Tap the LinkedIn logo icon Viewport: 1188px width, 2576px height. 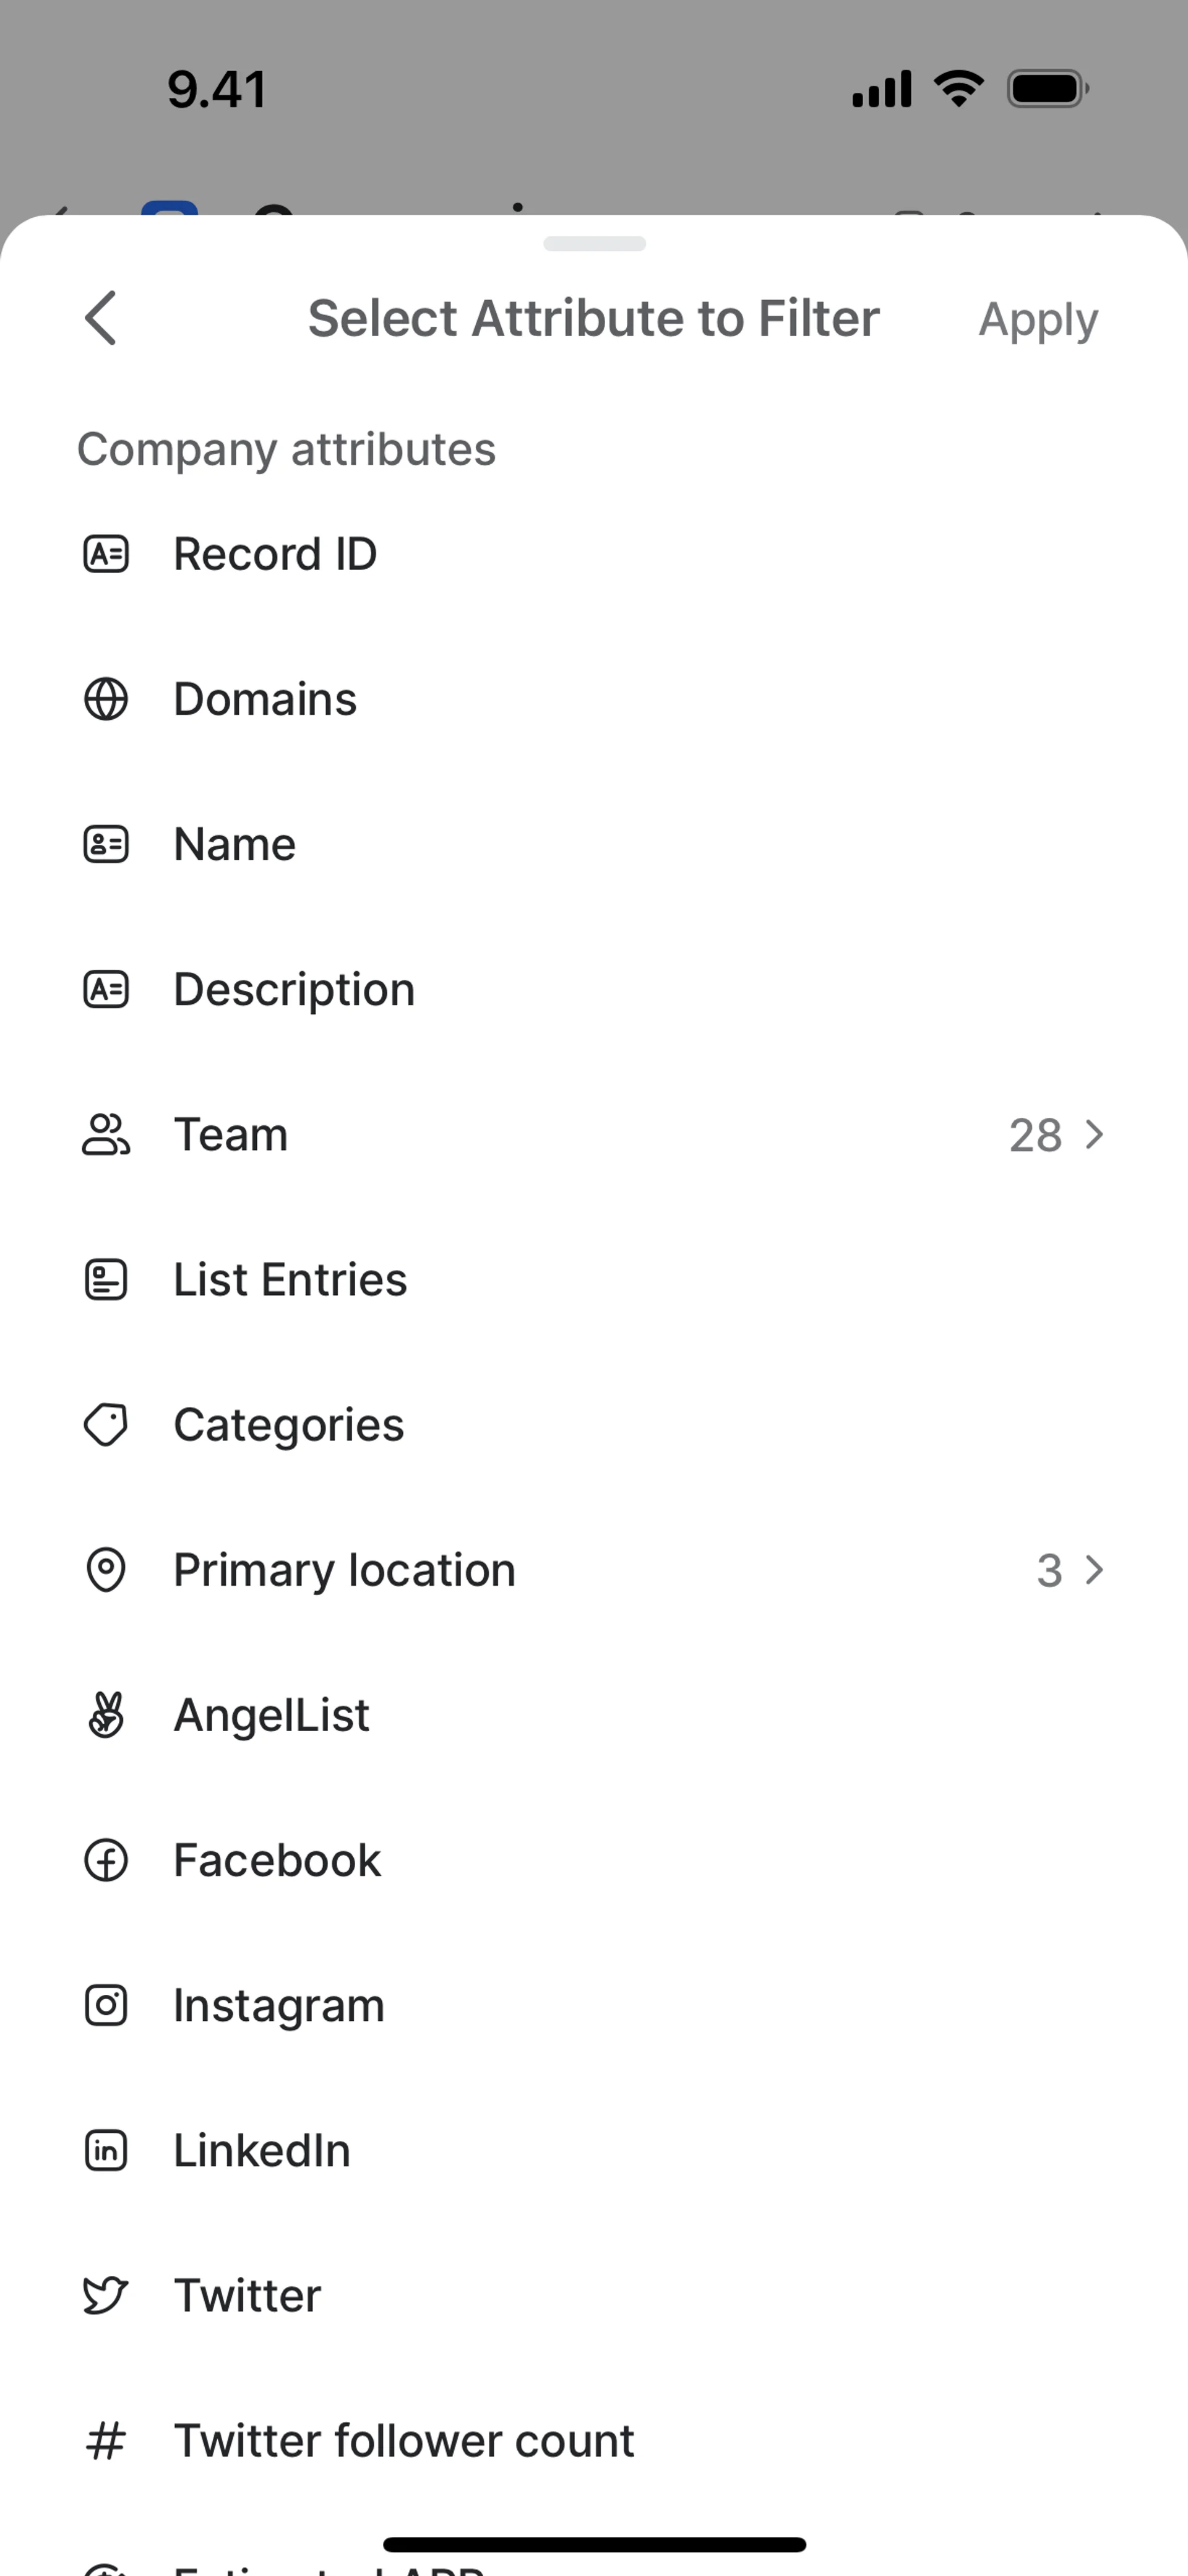pos(106,2150)
